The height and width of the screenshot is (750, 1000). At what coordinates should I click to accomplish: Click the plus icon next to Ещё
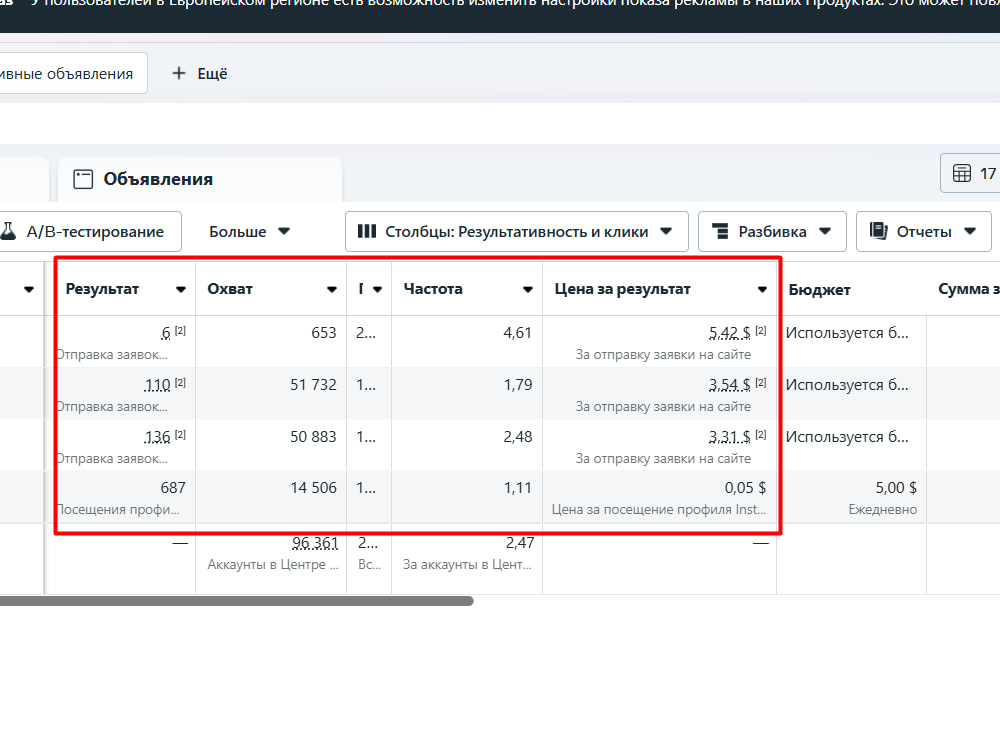tap(179, 73)
